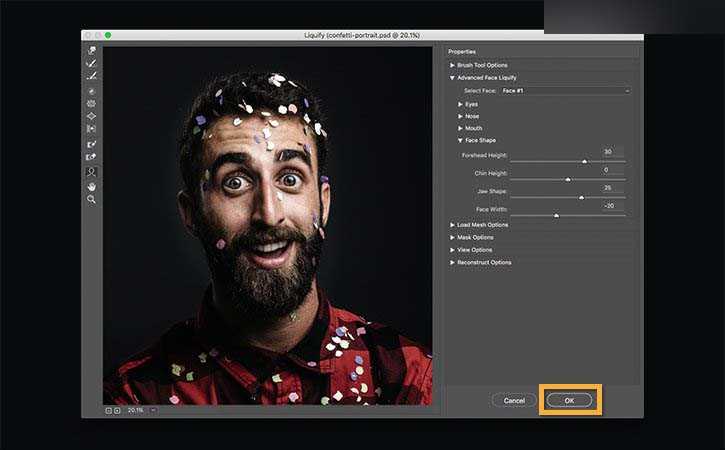Viewport: 725px width, 450px height.
Task: Click the Cancel button
Action: pyautogui.click(x=514, y=400)
